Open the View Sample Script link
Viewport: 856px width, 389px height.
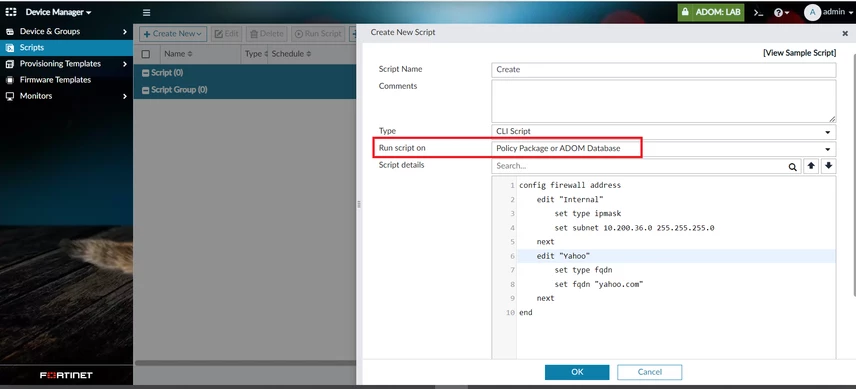[799, 53]
